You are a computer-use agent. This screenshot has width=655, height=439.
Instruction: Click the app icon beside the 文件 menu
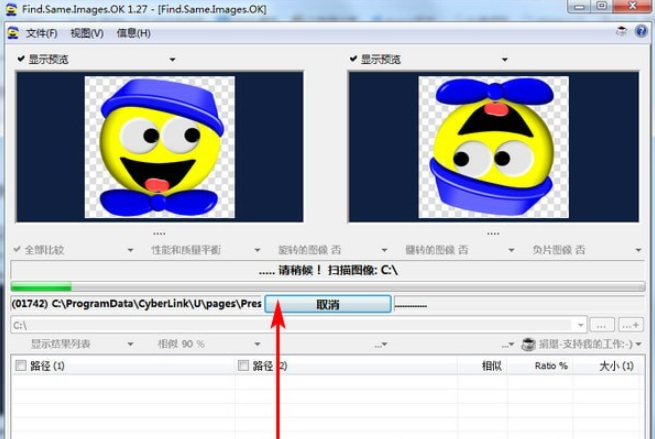[13, 33]
